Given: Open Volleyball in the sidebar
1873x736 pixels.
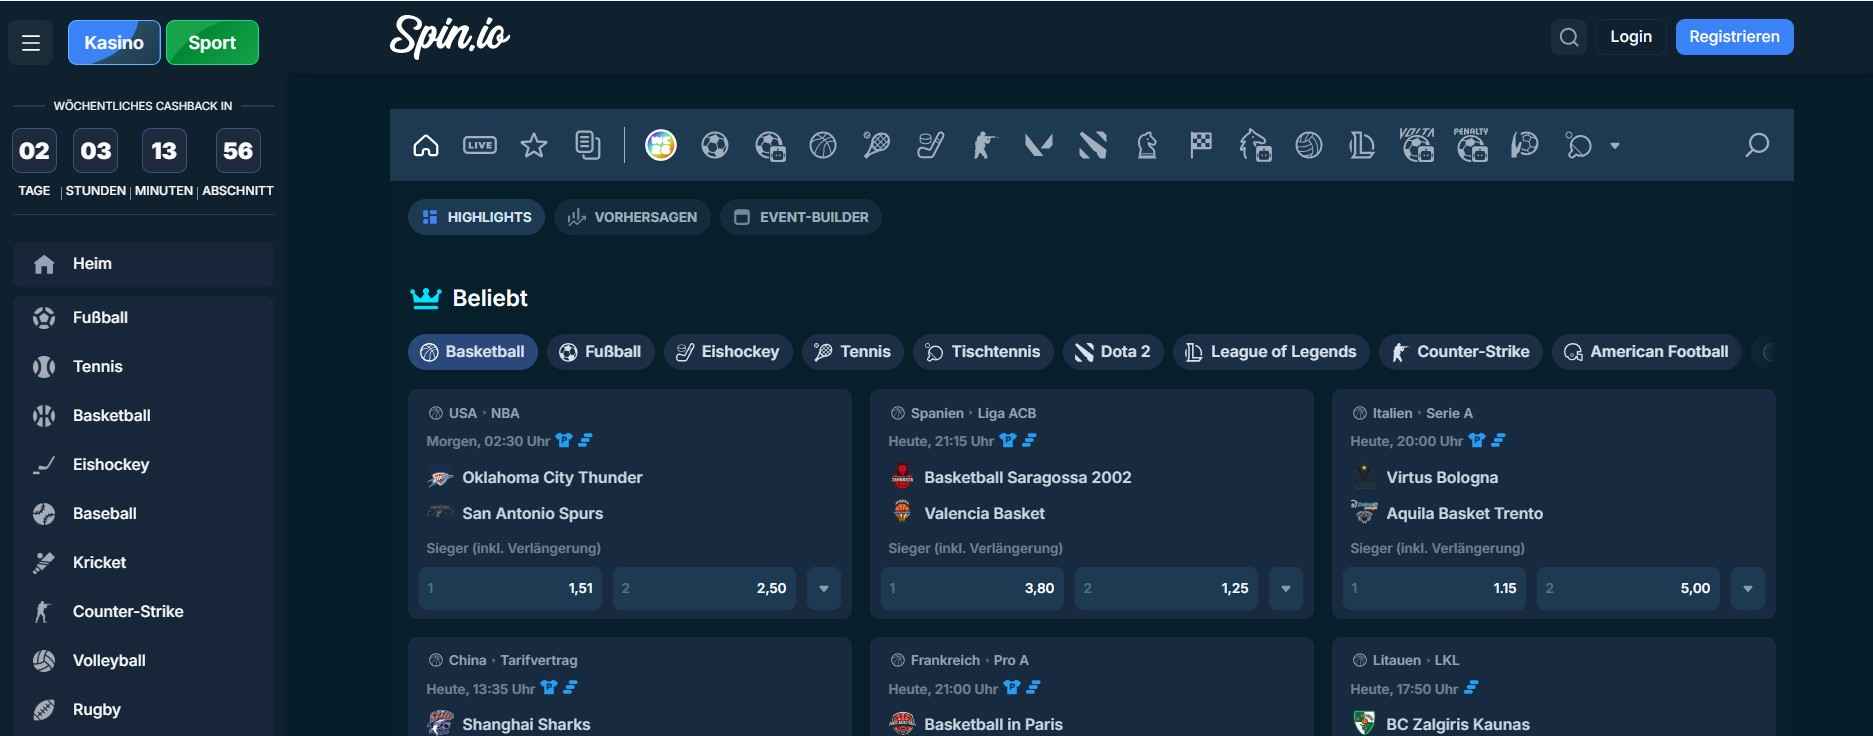Looking at the screenshot, I should [144, 661].
